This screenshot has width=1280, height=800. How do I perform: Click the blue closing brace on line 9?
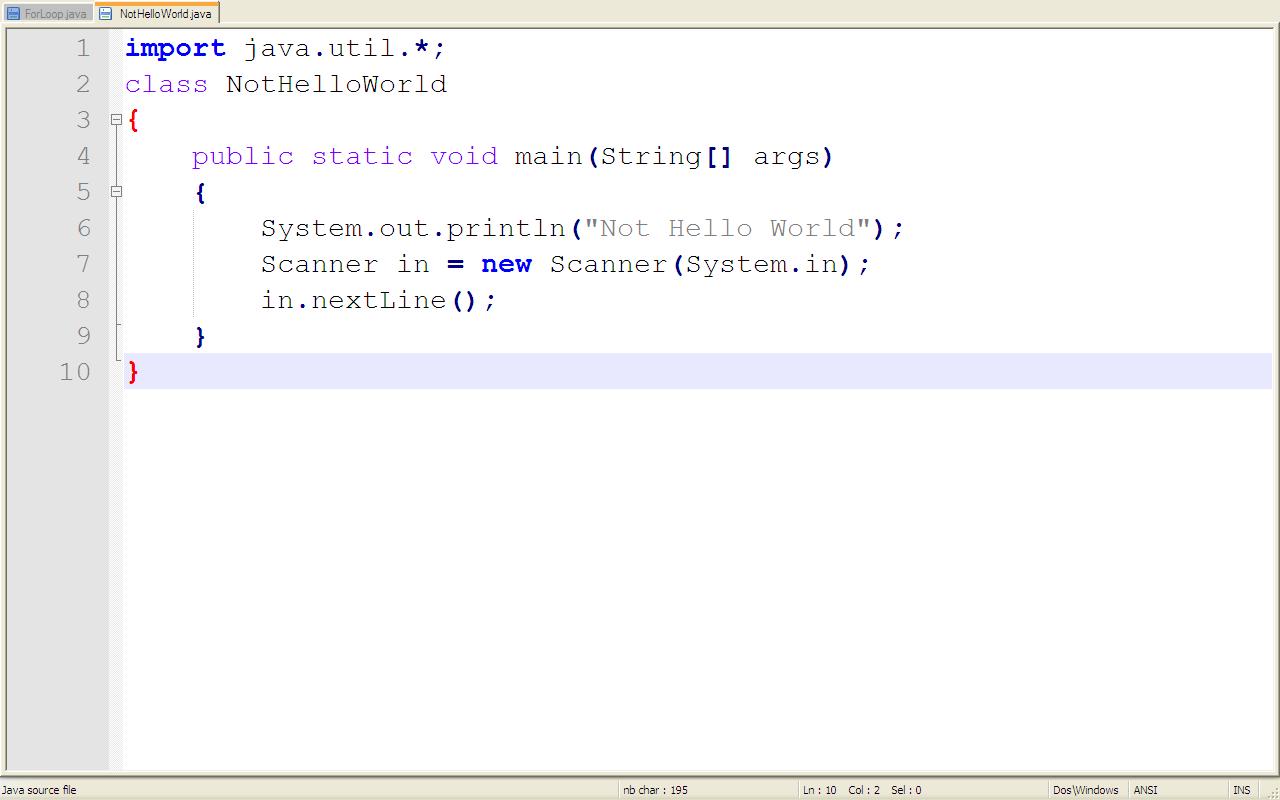[x=200, y=336]
